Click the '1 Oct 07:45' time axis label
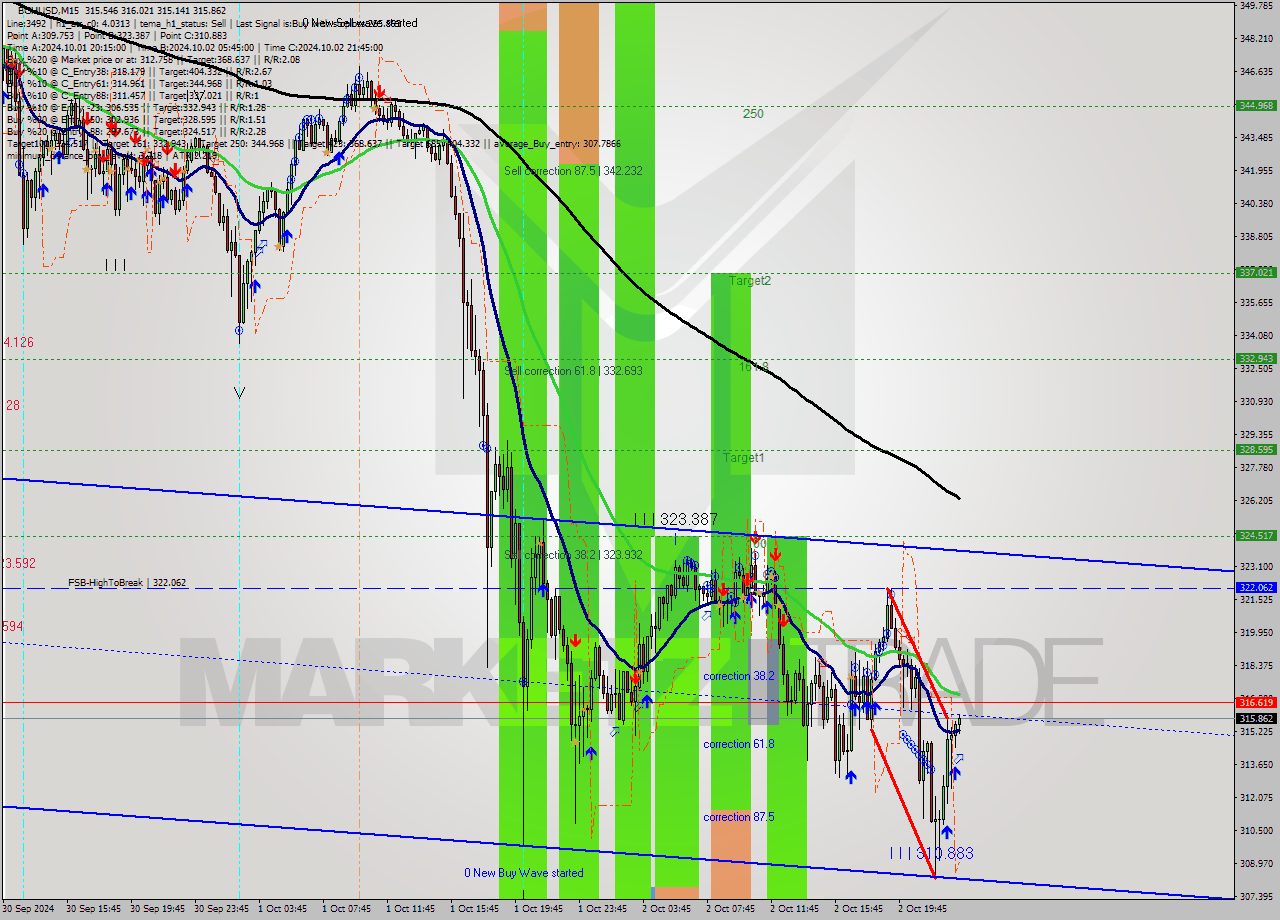 click(346, 909)
